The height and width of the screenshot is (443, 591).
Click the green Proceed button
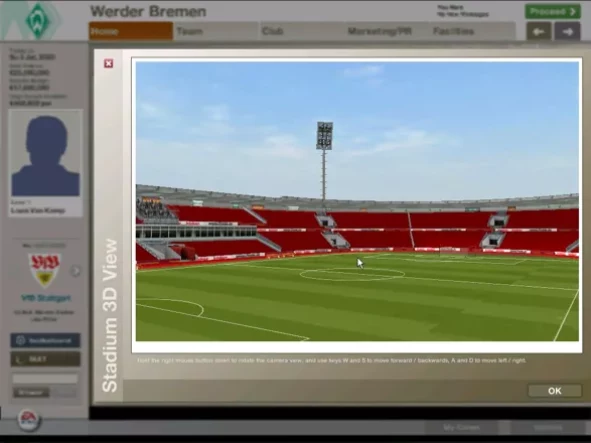[x=553, y=11]
